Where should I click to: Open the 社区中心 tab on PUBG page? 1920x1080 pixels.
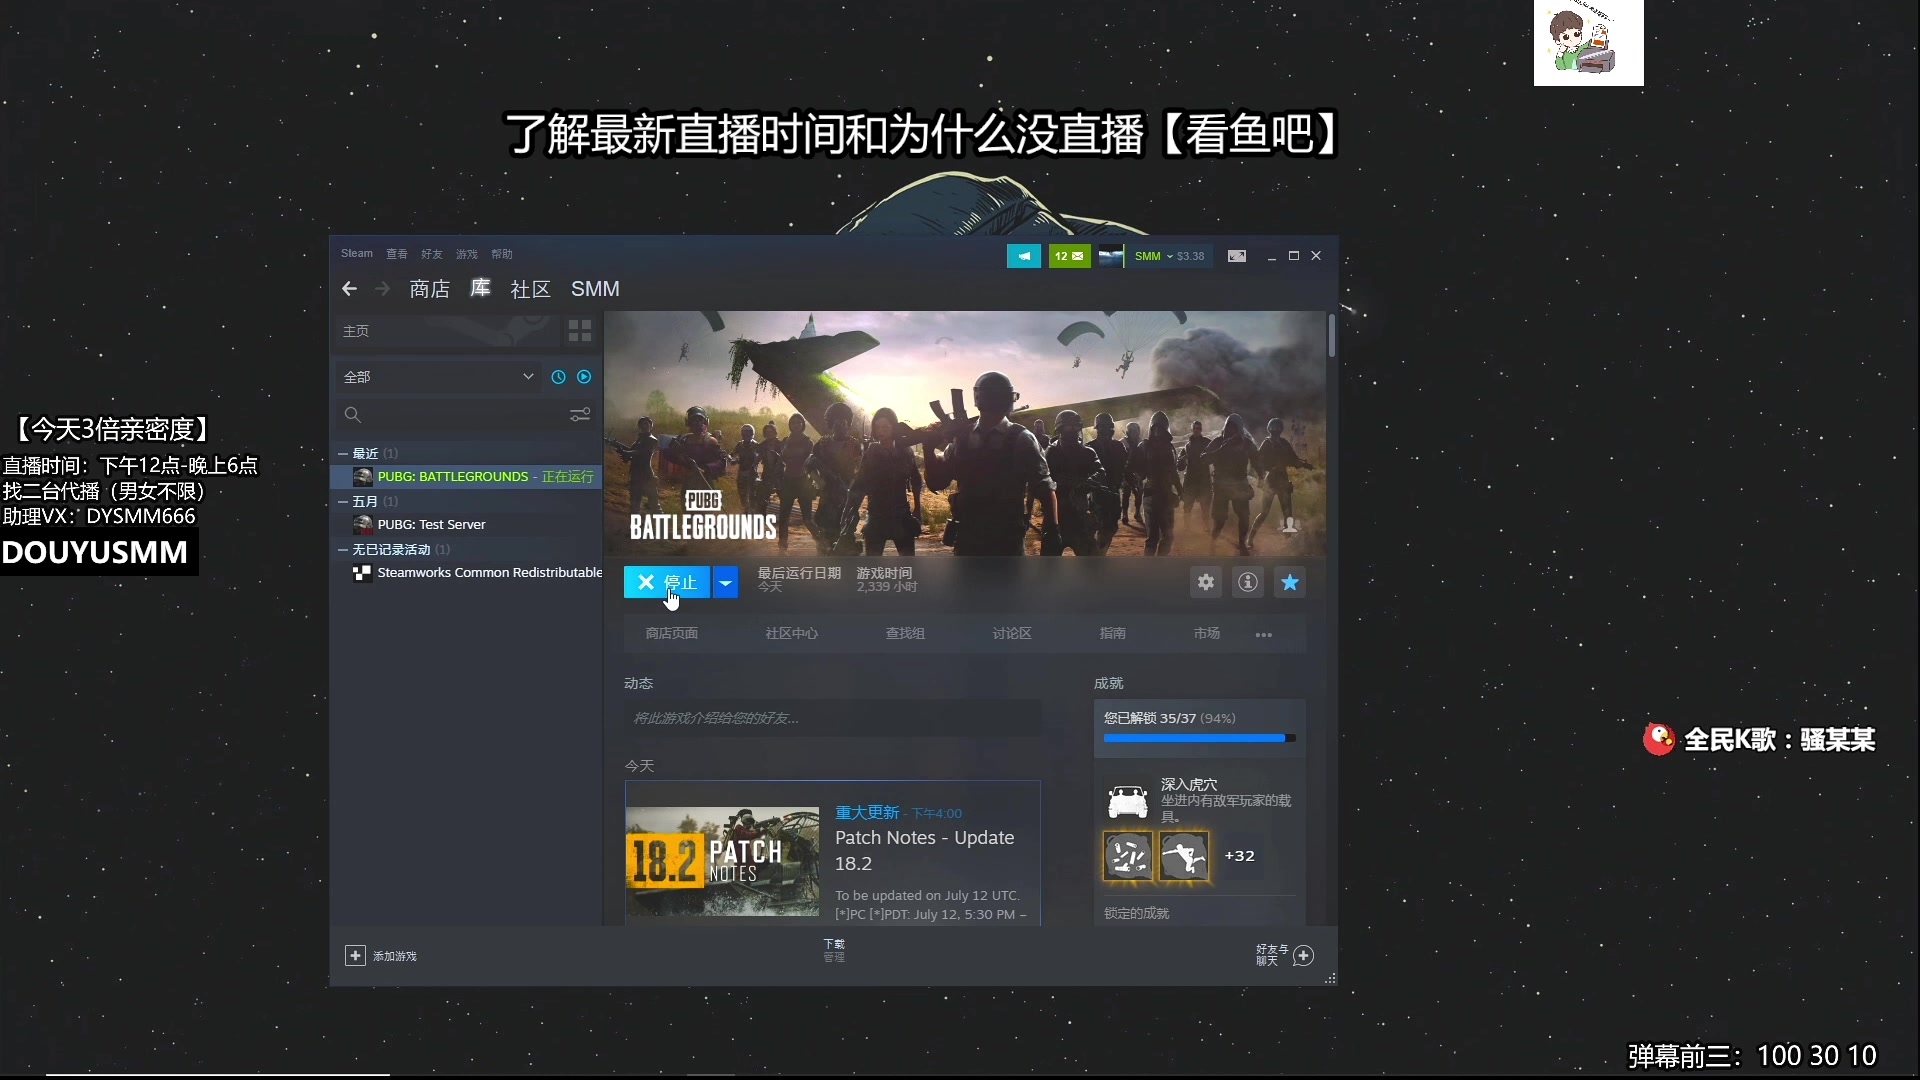791,633
